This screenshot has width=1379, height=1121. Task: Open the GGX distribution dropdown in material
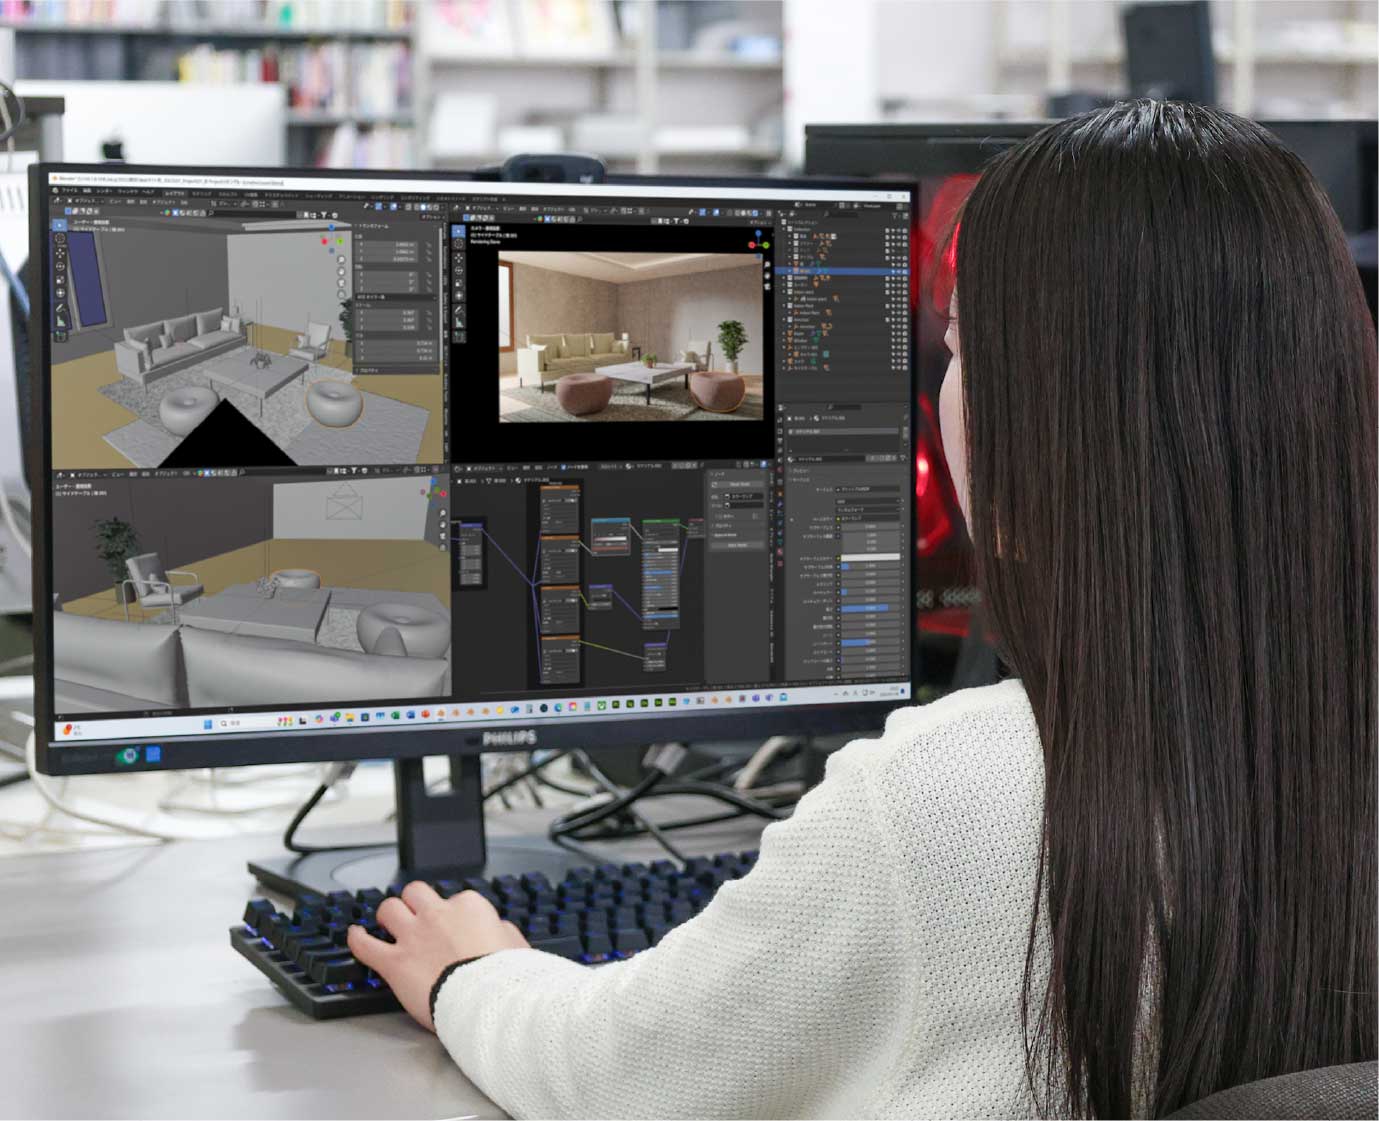point(868,501)
